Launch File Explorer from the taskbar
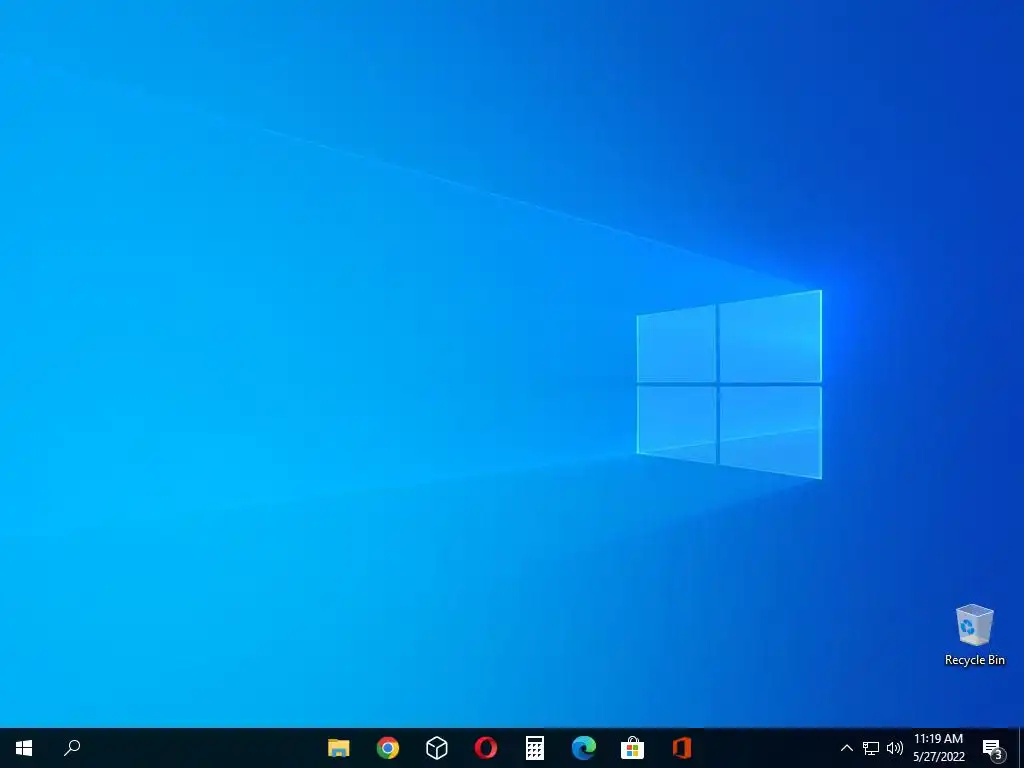 click(338, 748)
